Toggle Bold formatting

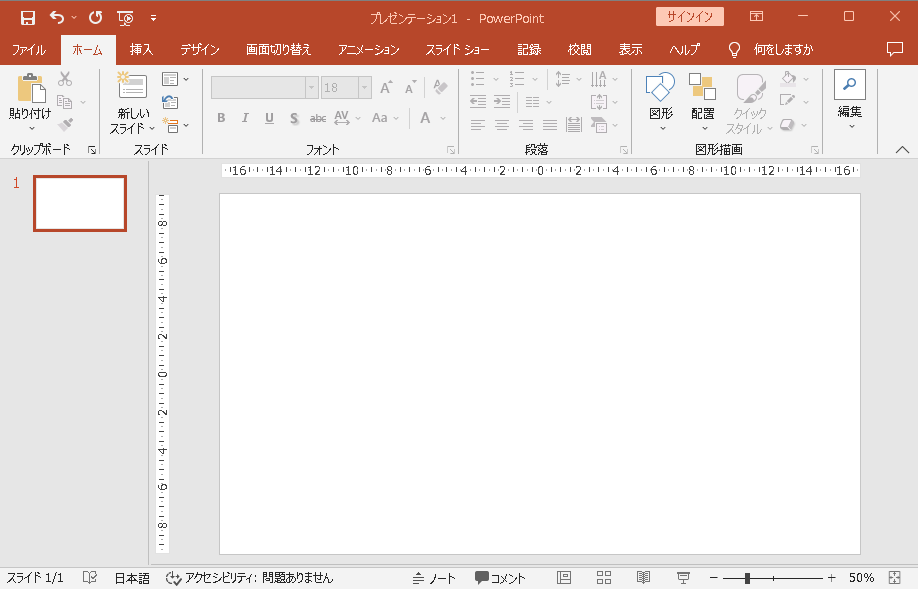221,118
